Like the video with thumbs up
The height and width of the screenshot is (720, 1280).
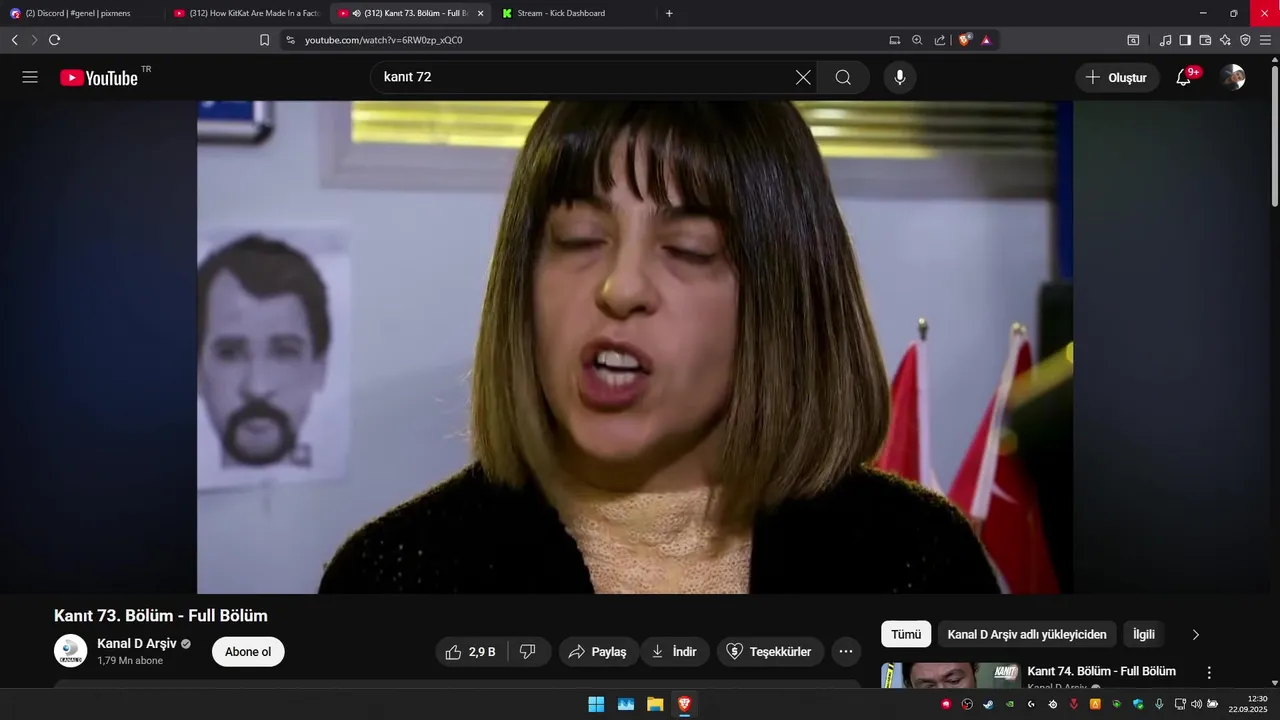[x=471, y=652]
